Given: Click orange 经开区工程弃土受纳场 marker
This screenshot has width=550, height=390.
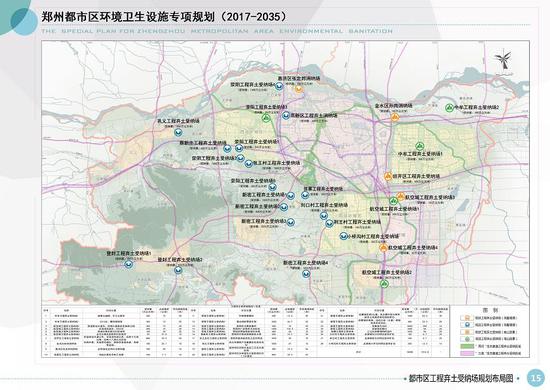Looking at the screenshot, I should click(x=388, y=176).
